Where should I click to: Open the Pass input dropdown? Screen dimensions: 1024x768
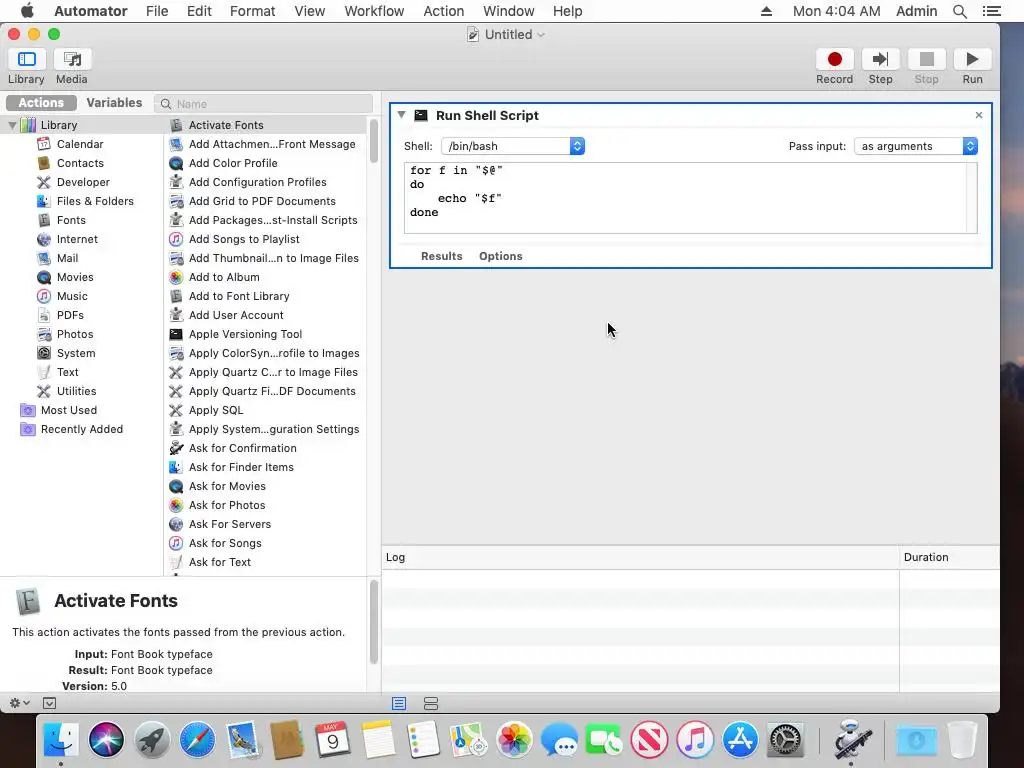916,146
